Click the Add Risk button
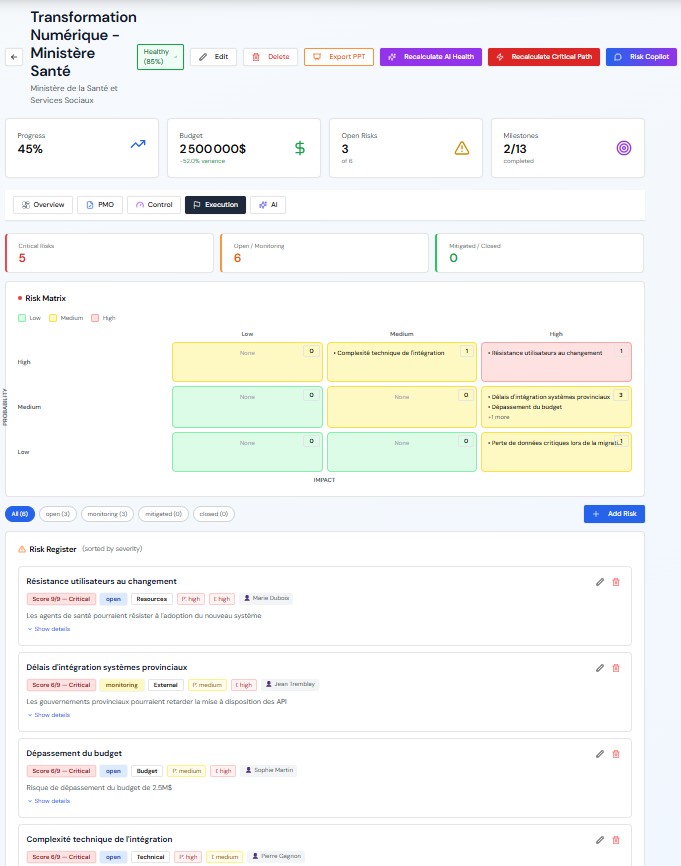This screenshot has height=866, width=681. (x=614, y=514)
